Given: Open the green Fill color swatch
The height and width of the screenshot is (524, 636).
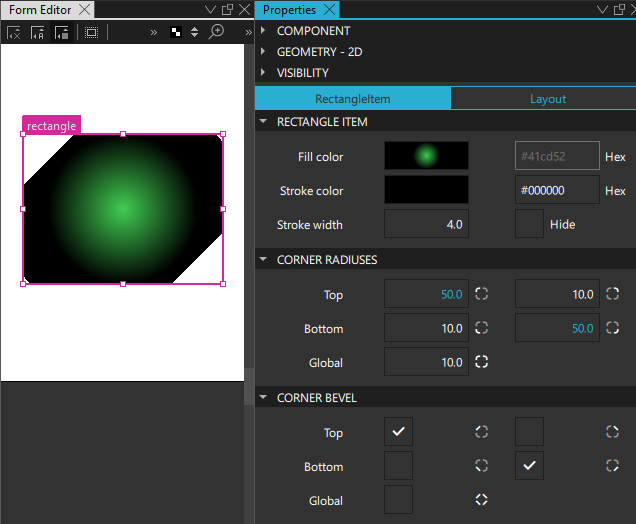Looking at the screenshot, I should point(426,156).
